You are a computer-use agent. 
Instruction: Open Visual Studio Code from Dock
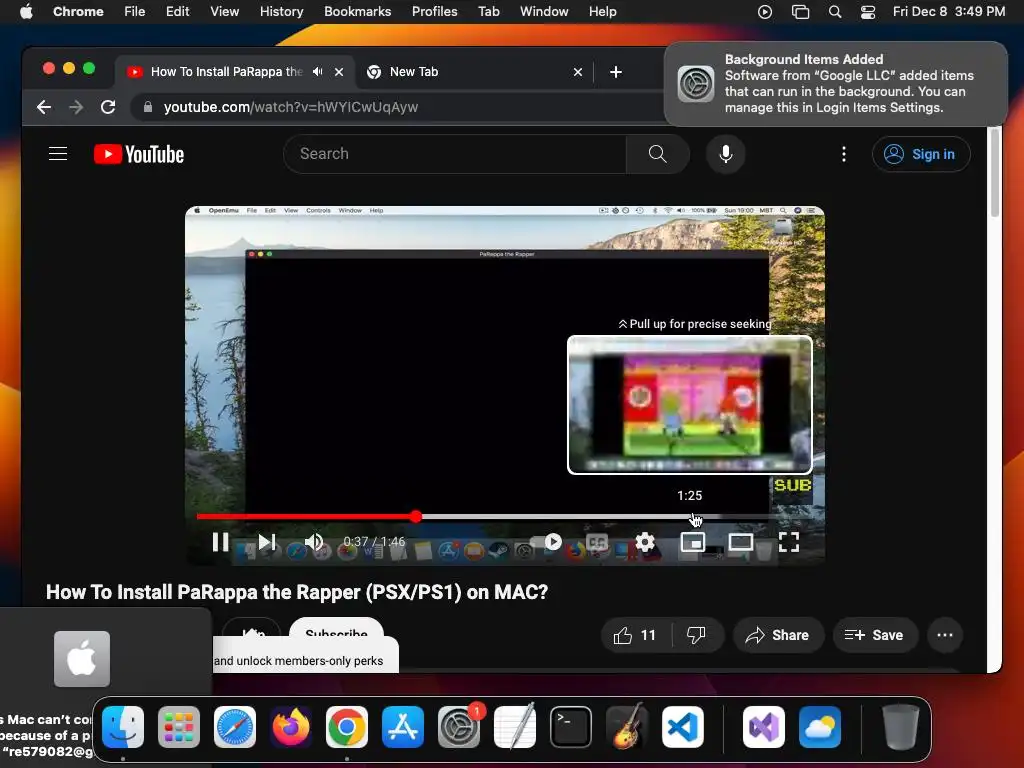[x=683, y=727]
